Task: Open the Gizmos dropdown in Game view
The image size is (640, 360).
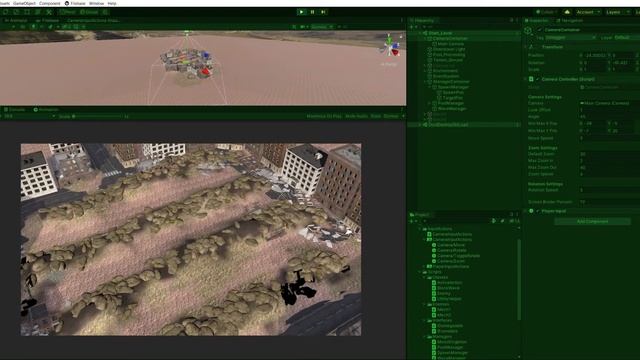Action: [393, 116]
